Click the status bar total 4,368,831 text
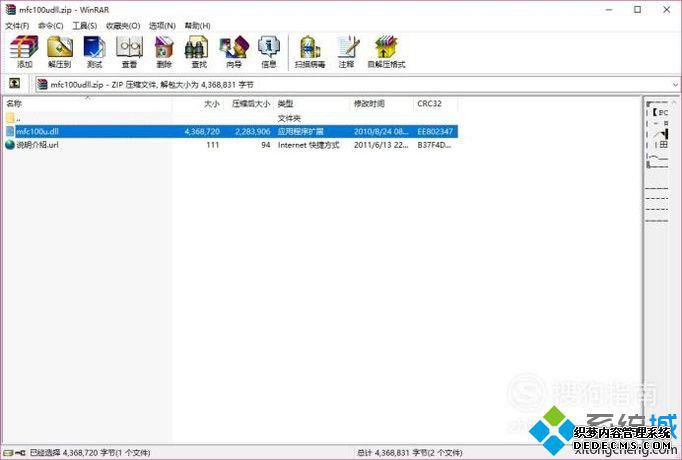Image resolution: width=682 pixels, height=460 pixels. (x=410, y=453)
